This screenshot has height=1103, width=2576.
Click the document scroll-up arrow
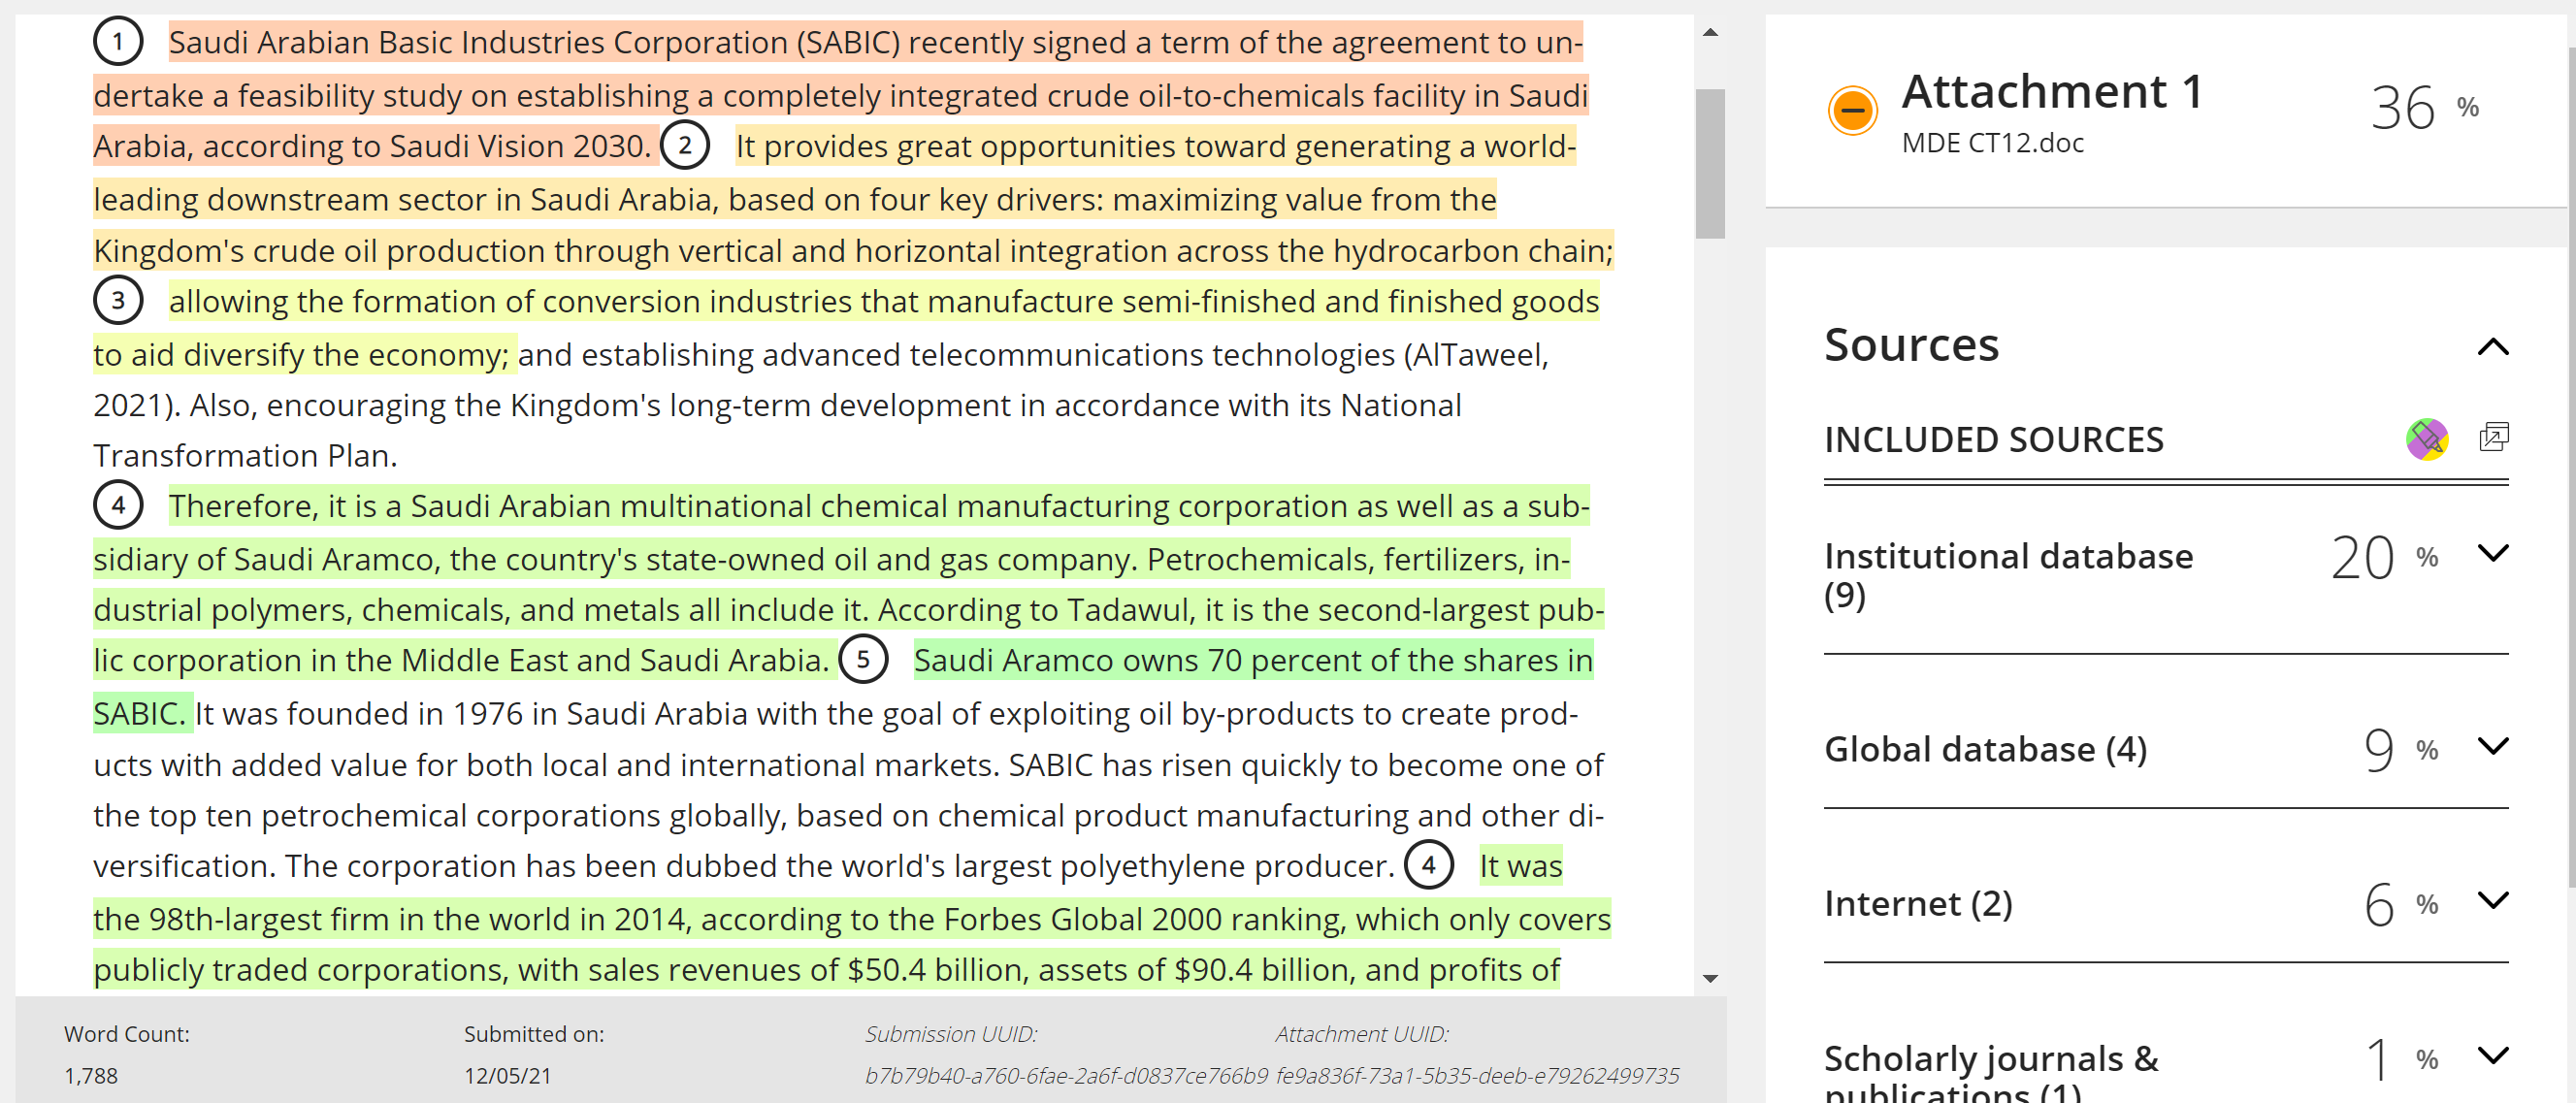(x=1710, y=33)
